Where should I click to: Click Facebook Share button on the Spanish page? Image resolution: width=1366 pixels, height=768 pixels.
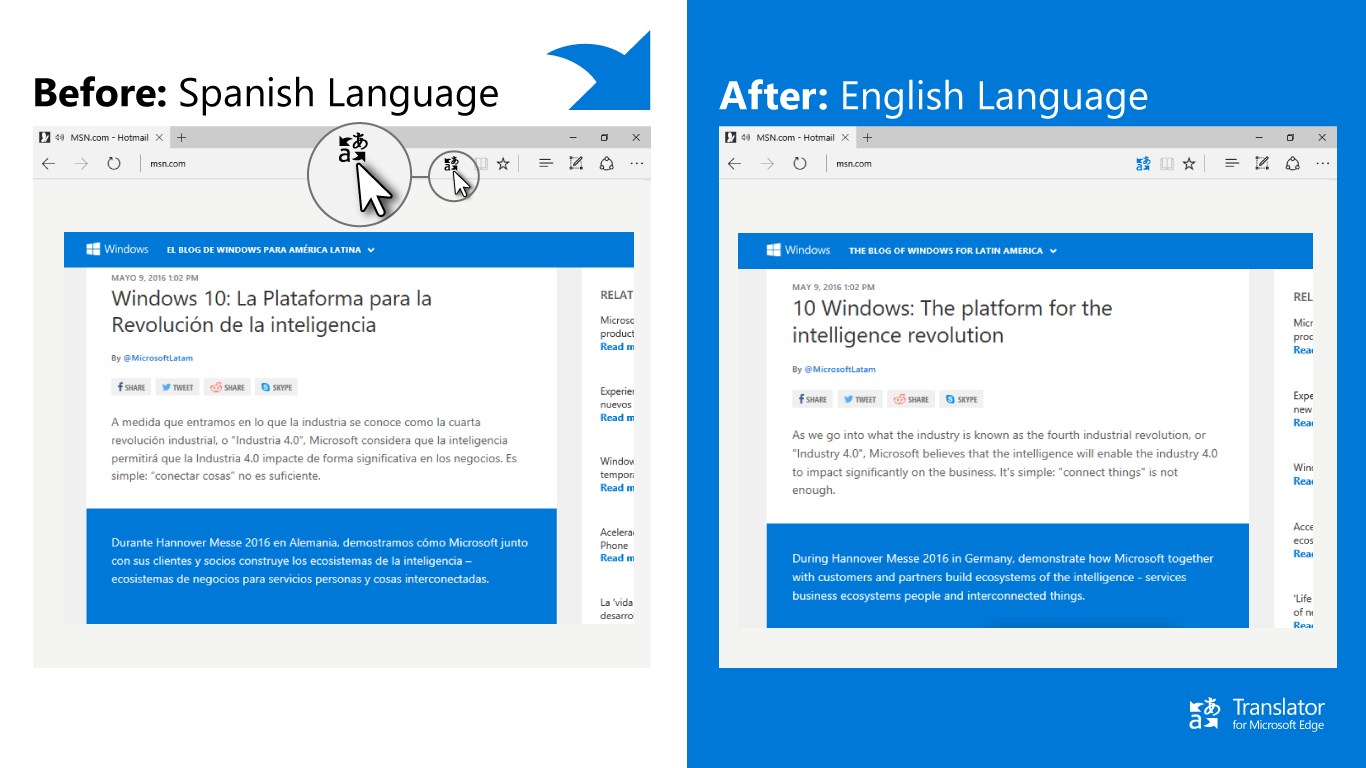(131, 387)
